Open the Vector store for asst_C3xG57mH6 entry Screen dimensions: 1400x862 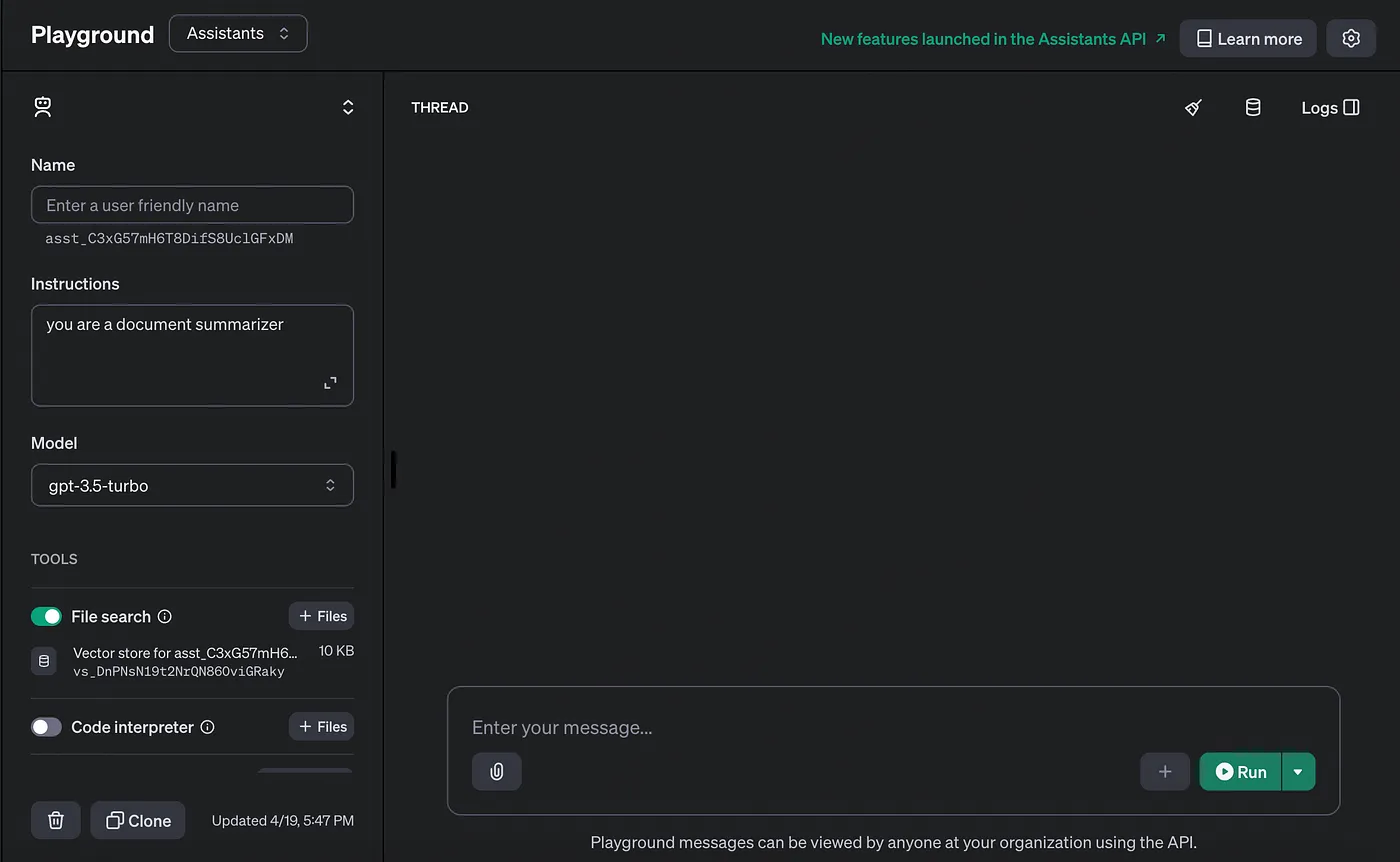point(185,652)
